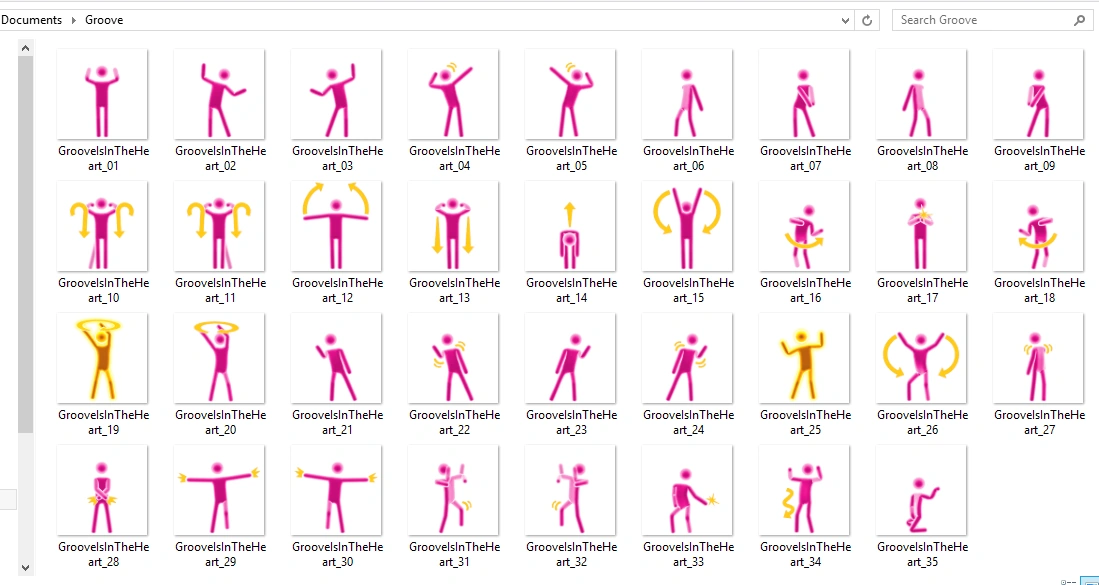
Task: Open the address bar dropdown arrow
Action: click(845, 19)
